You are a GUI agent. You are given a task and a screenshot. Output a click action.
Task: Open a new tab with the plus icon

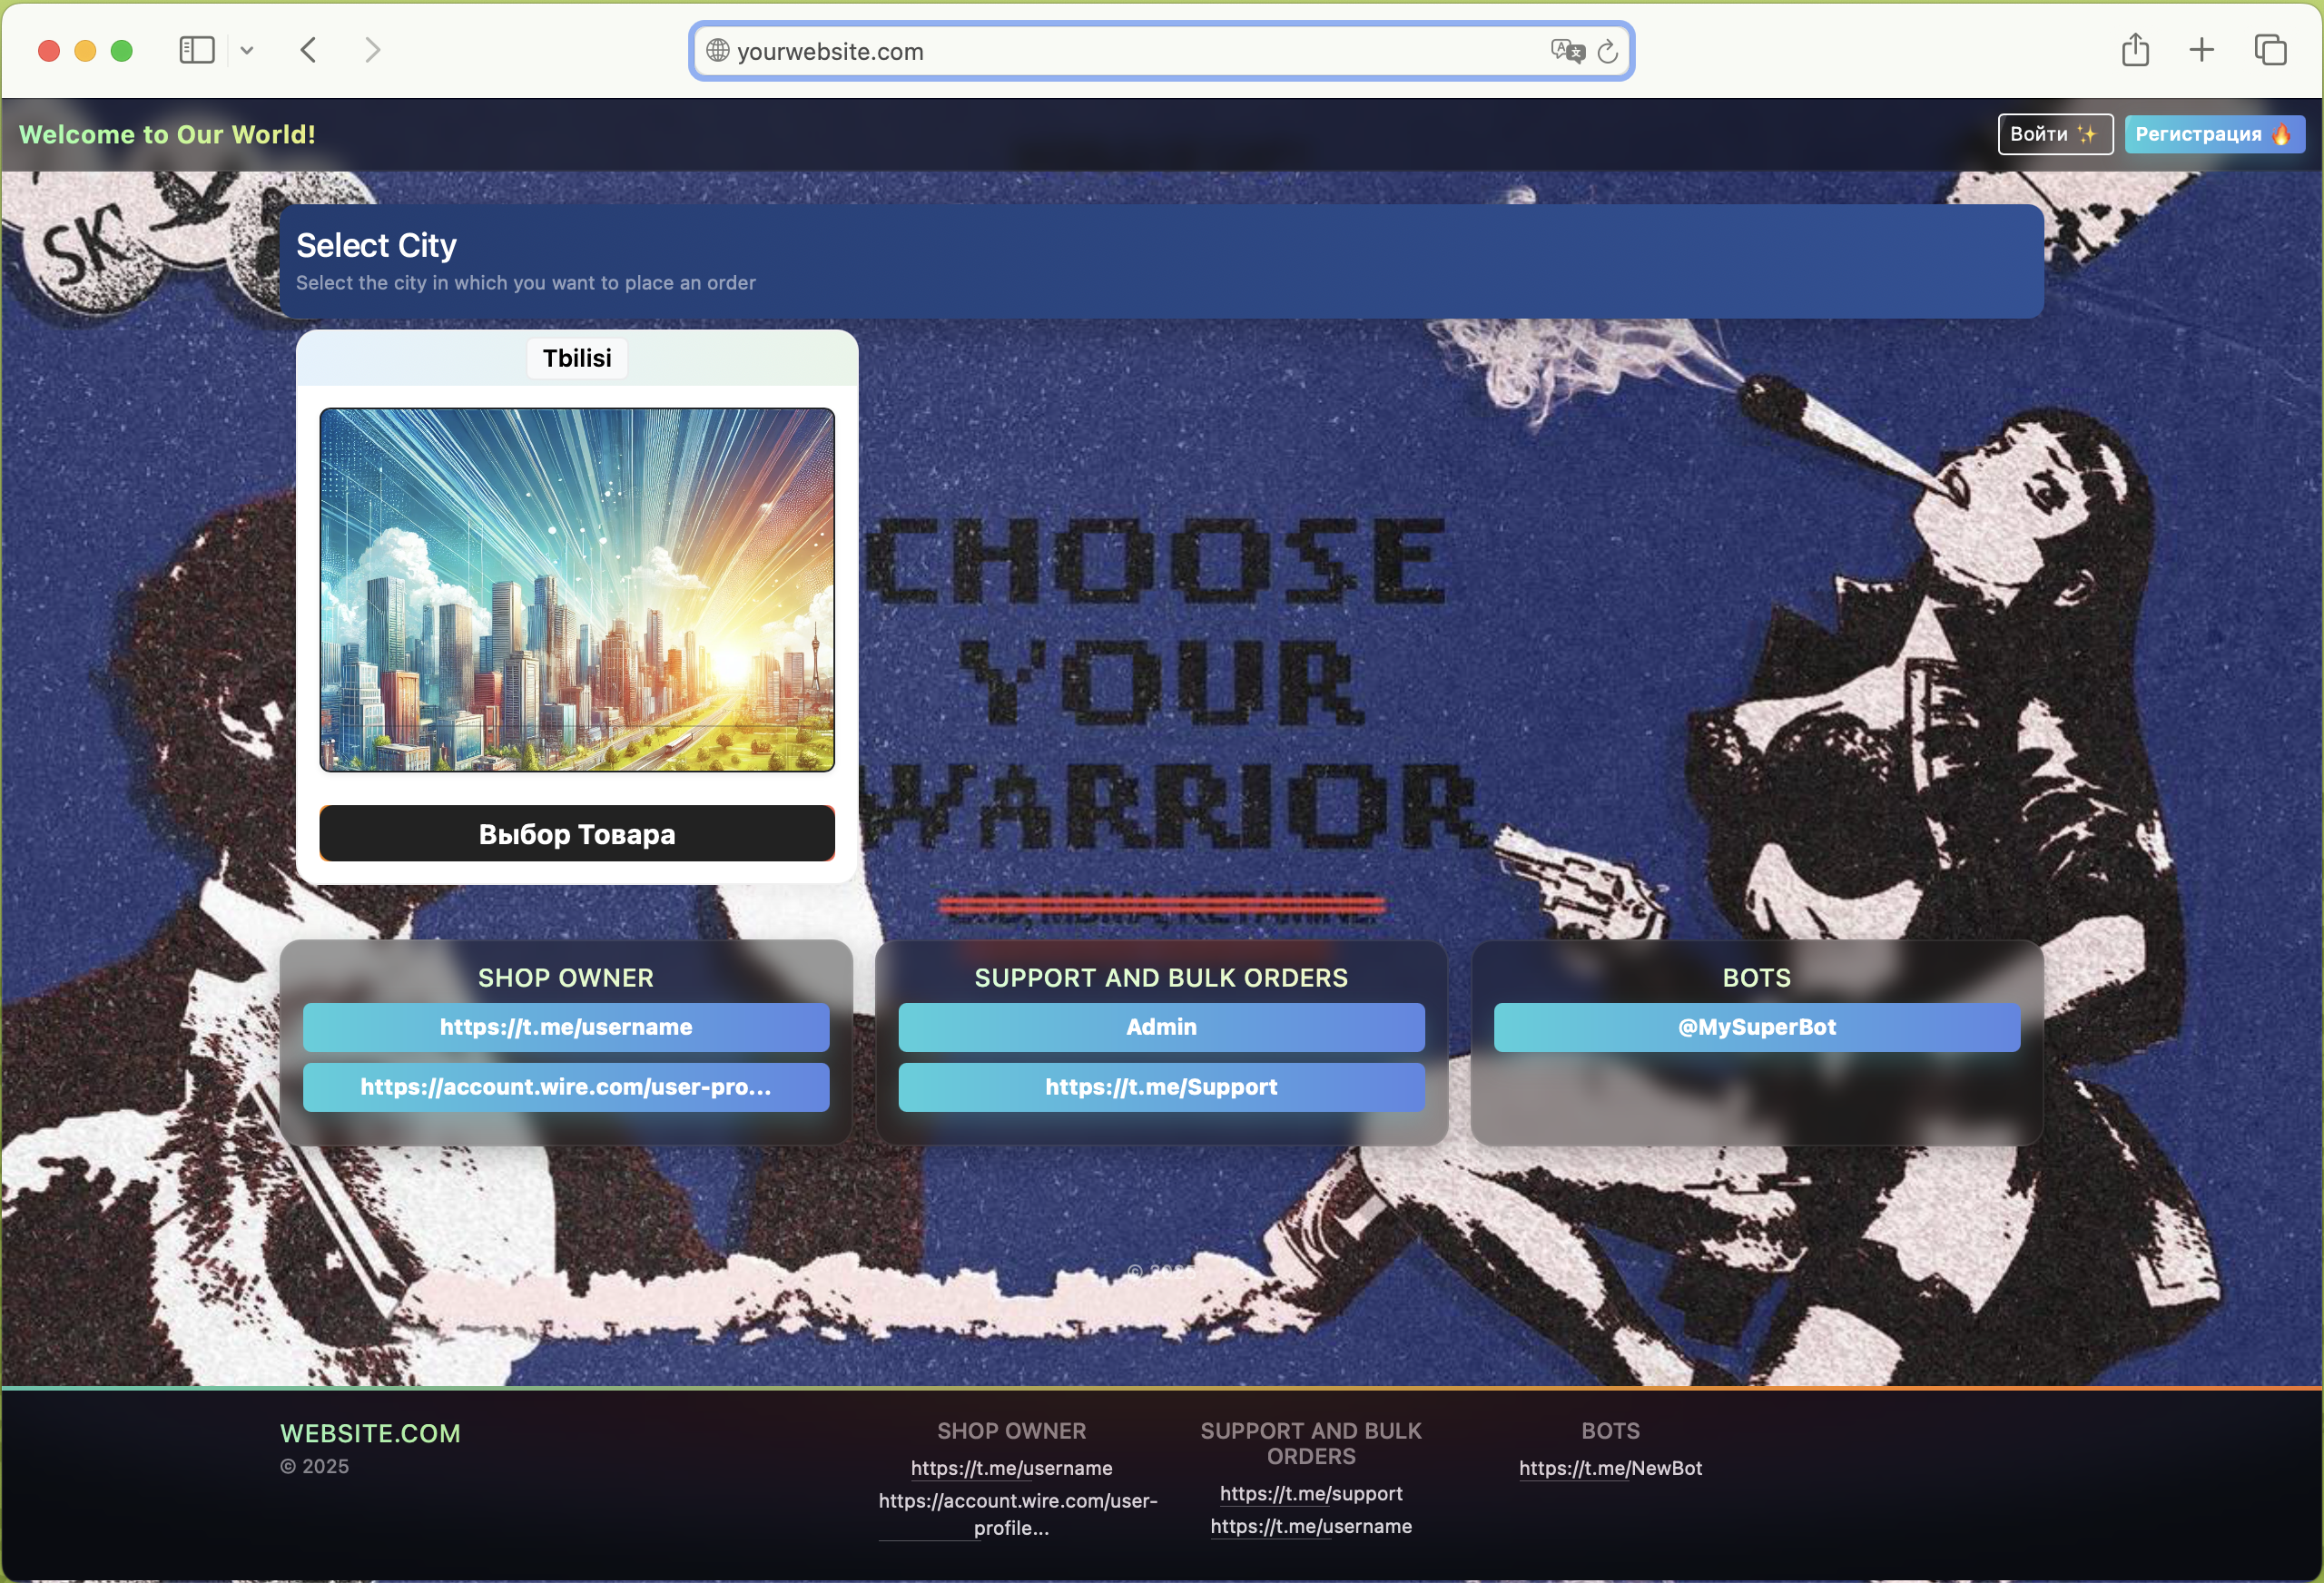2201,50
